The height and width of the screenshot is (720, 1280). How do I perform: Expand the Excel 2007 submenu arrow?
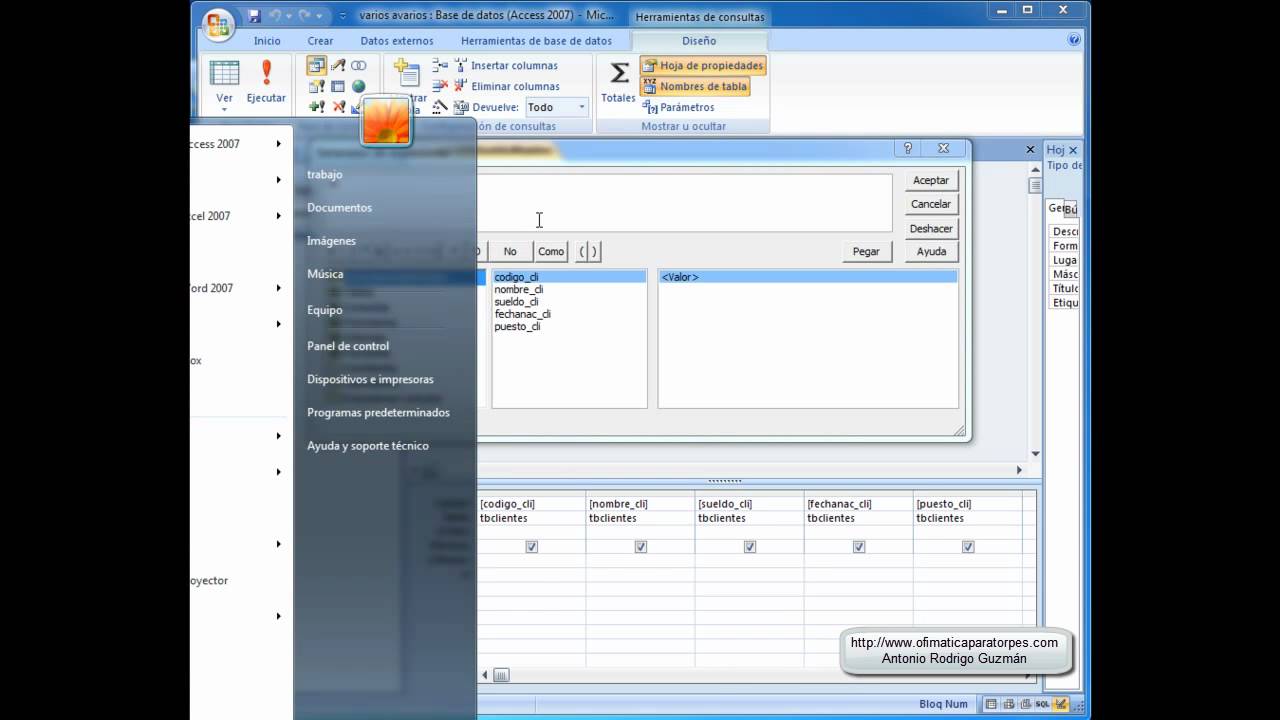click(x=279, y=216)
